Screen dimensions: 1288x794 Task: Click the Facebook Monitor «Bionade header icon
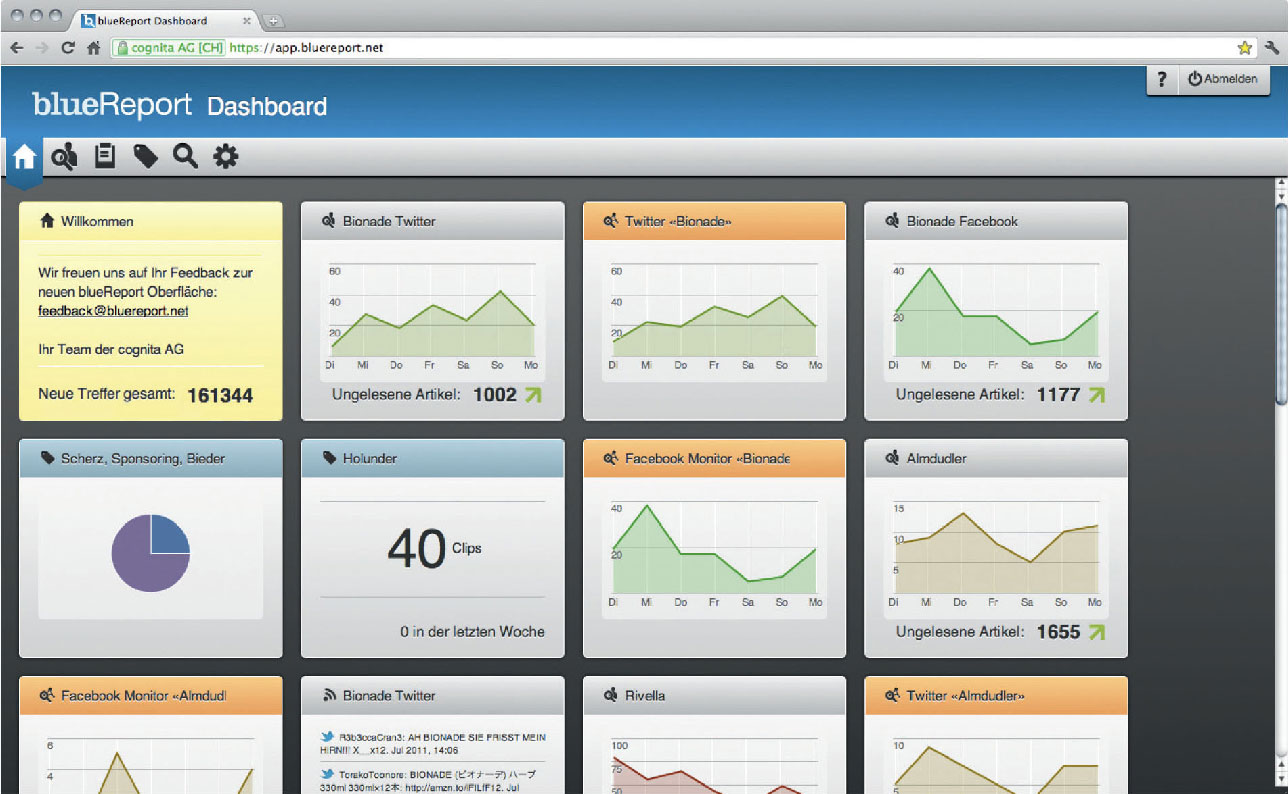[610, 458]
